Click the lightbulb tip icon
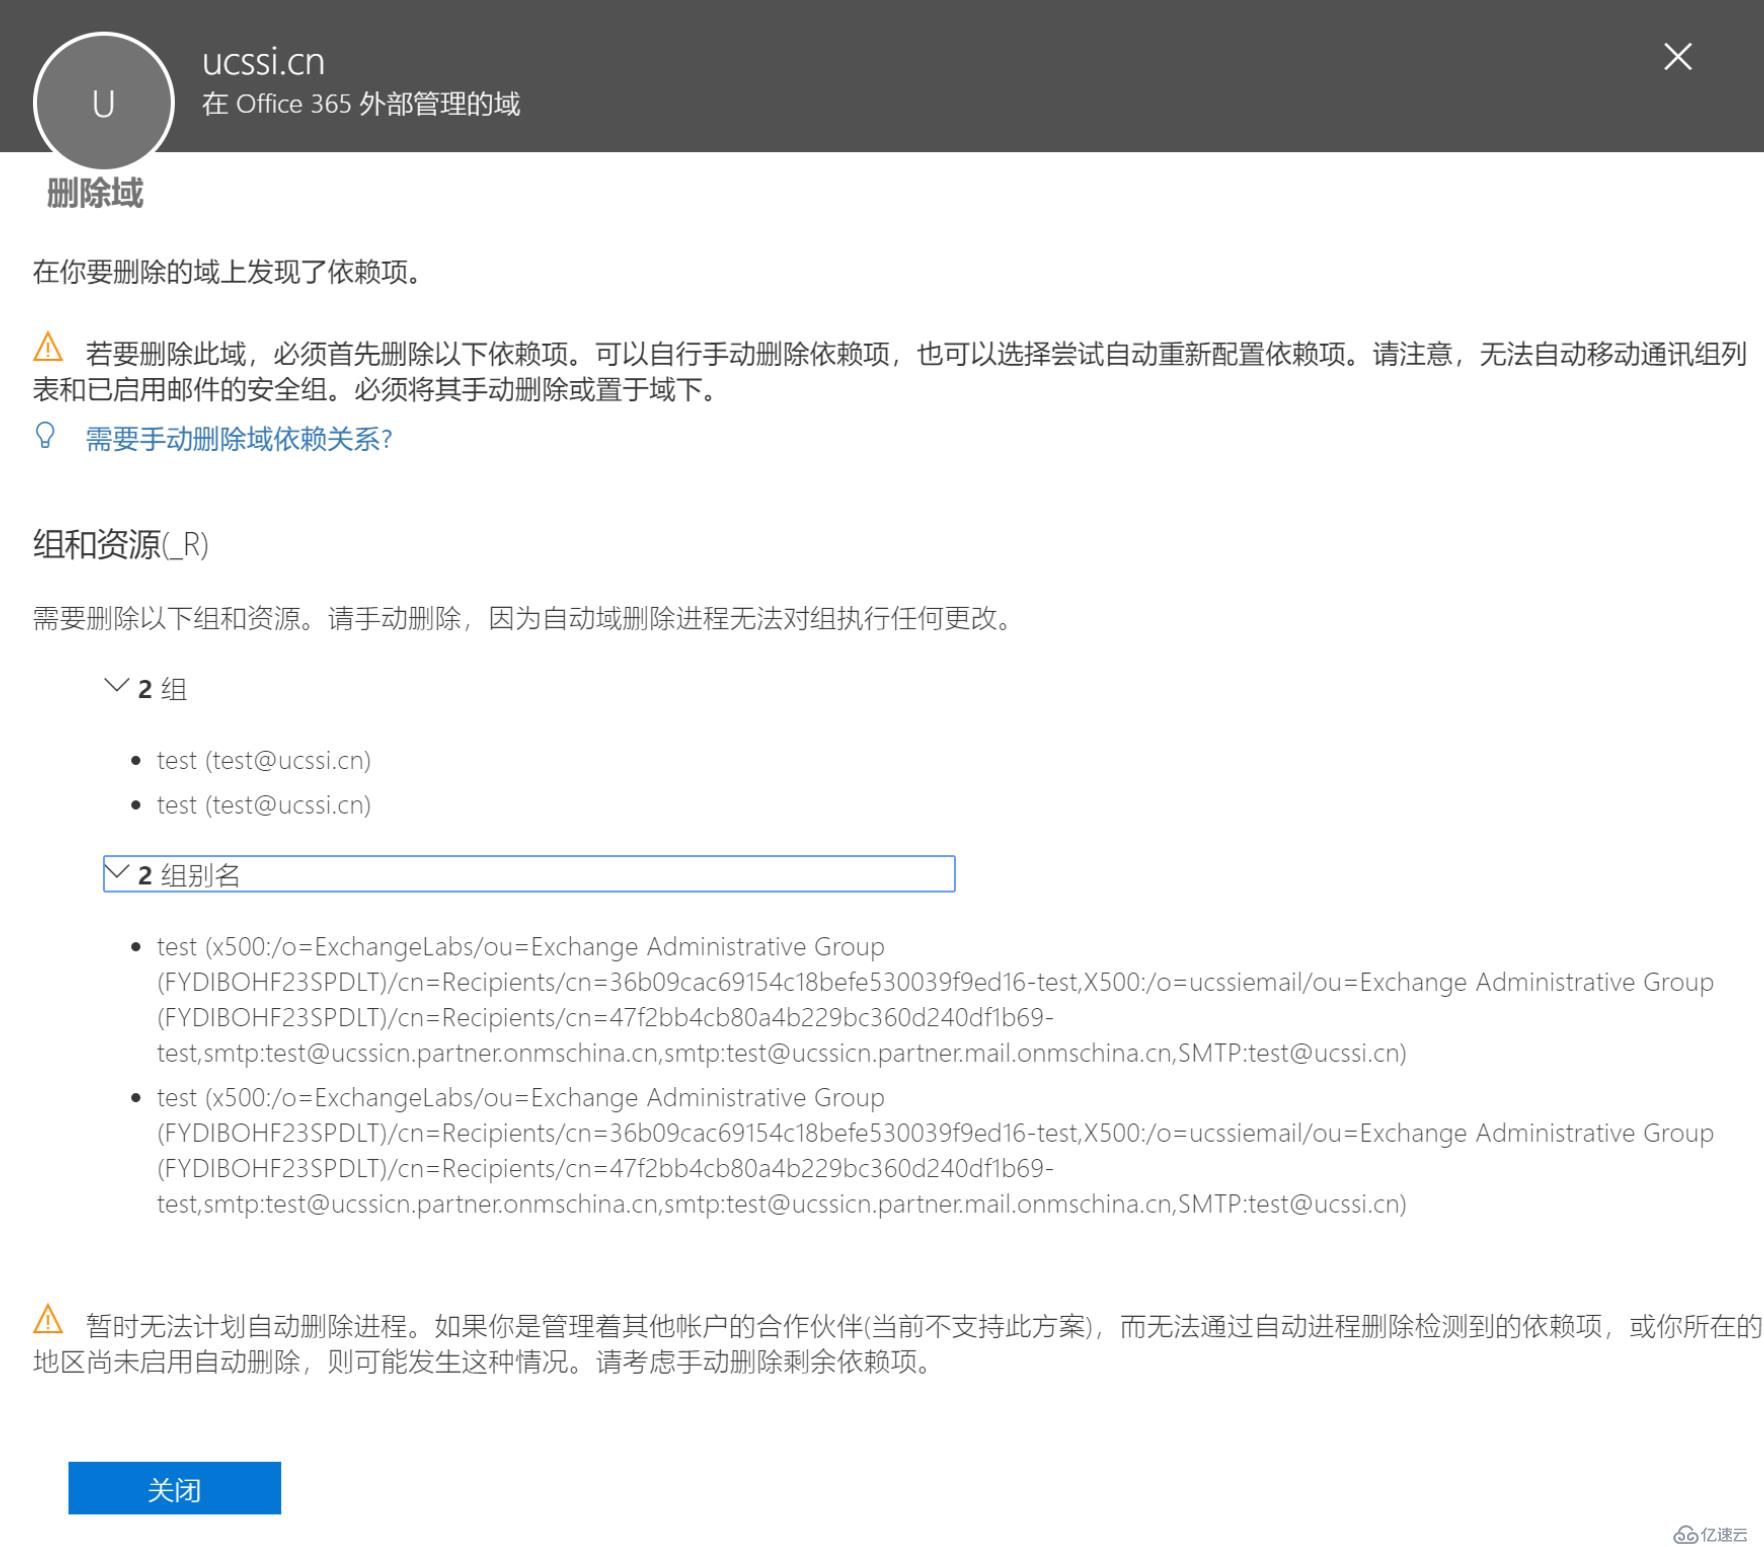Image resolution: width=1764 pixels, height=1547 pixels. click(45, 435)
